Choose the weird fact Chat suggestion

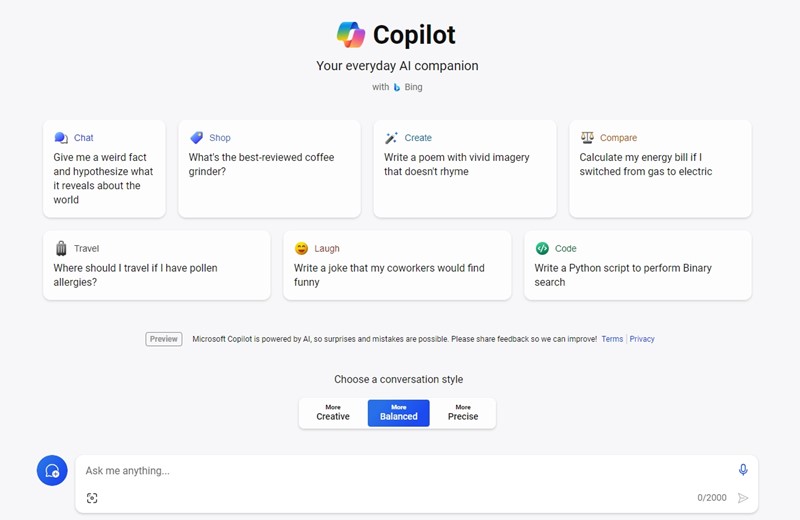pyautogui.click(x=104, y=172)
